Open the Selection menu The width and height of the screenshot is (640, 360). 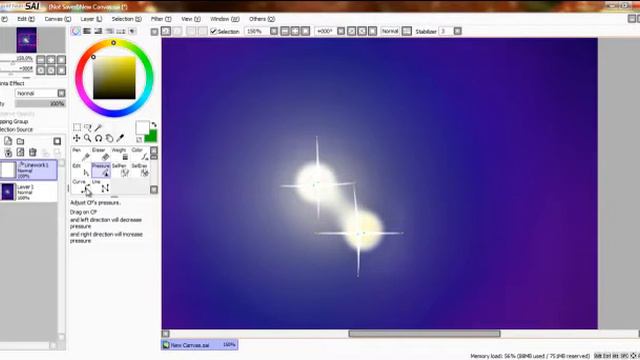(x=127, y=19)
